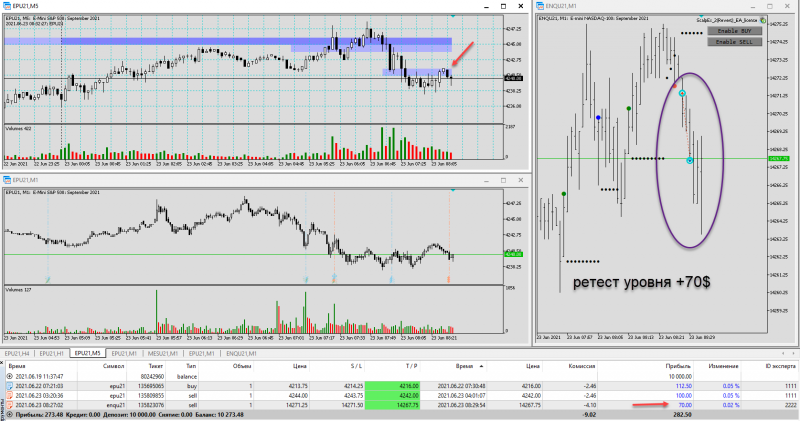
Task: Click the sort arrow on second Время column
Action: tap(481, 366)
